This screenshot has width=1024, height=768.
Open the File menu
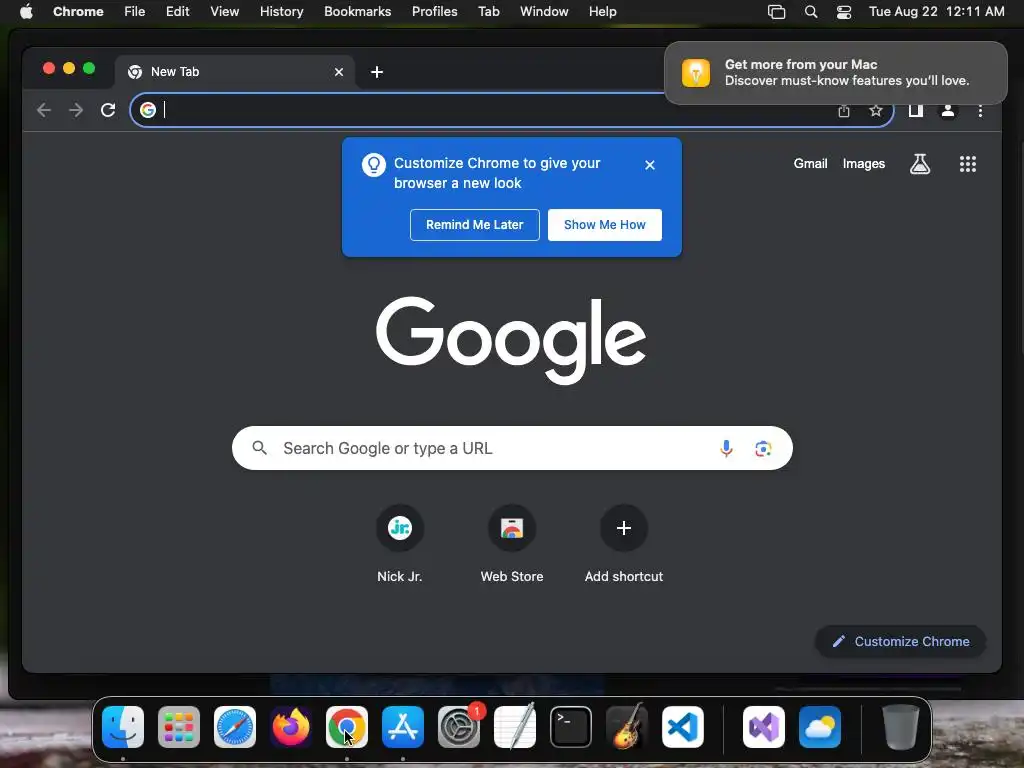135,12
